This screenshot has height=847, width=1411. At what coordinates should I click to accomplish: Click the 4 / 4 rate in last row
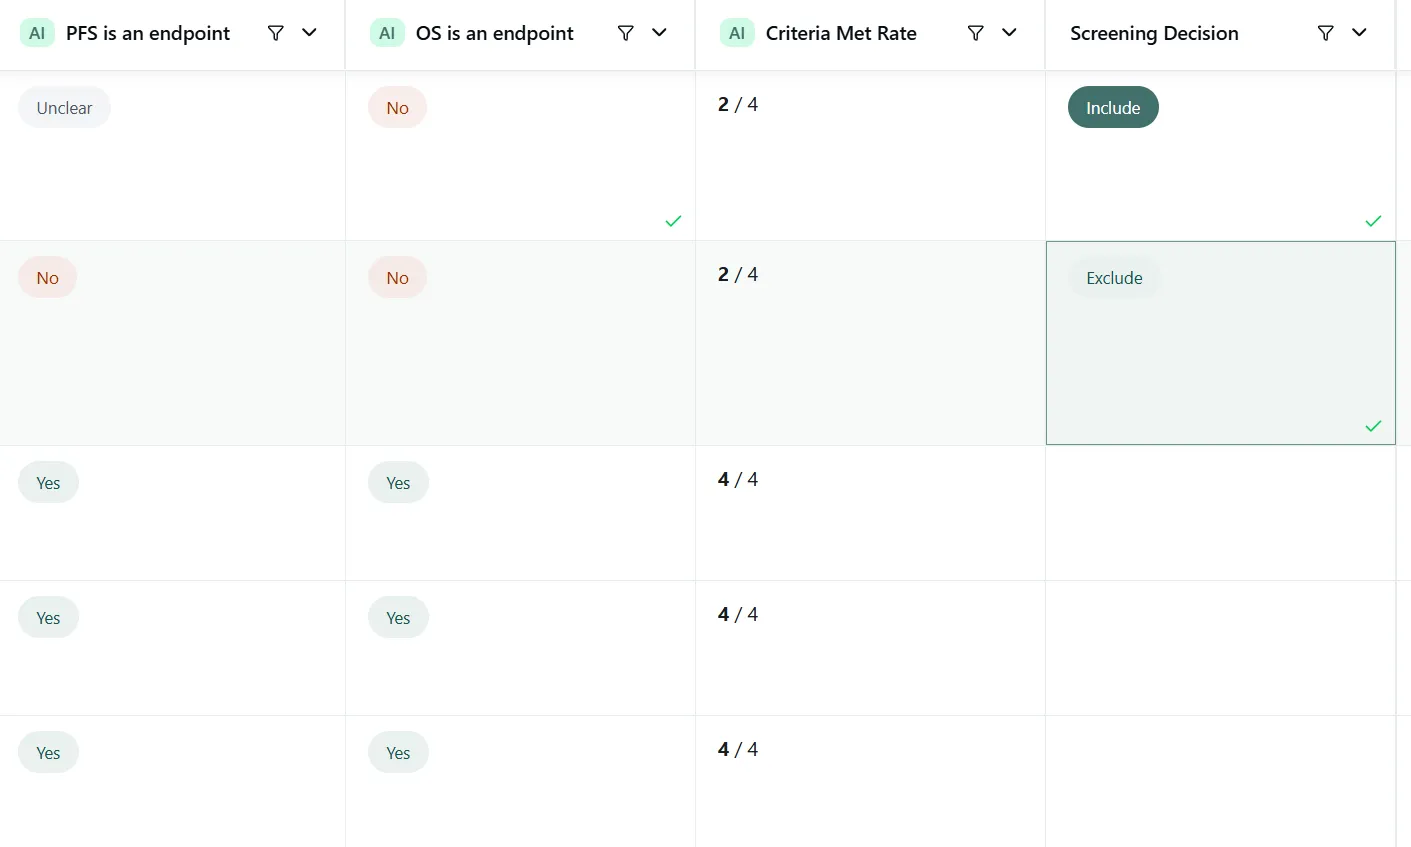tap(738, 749)
